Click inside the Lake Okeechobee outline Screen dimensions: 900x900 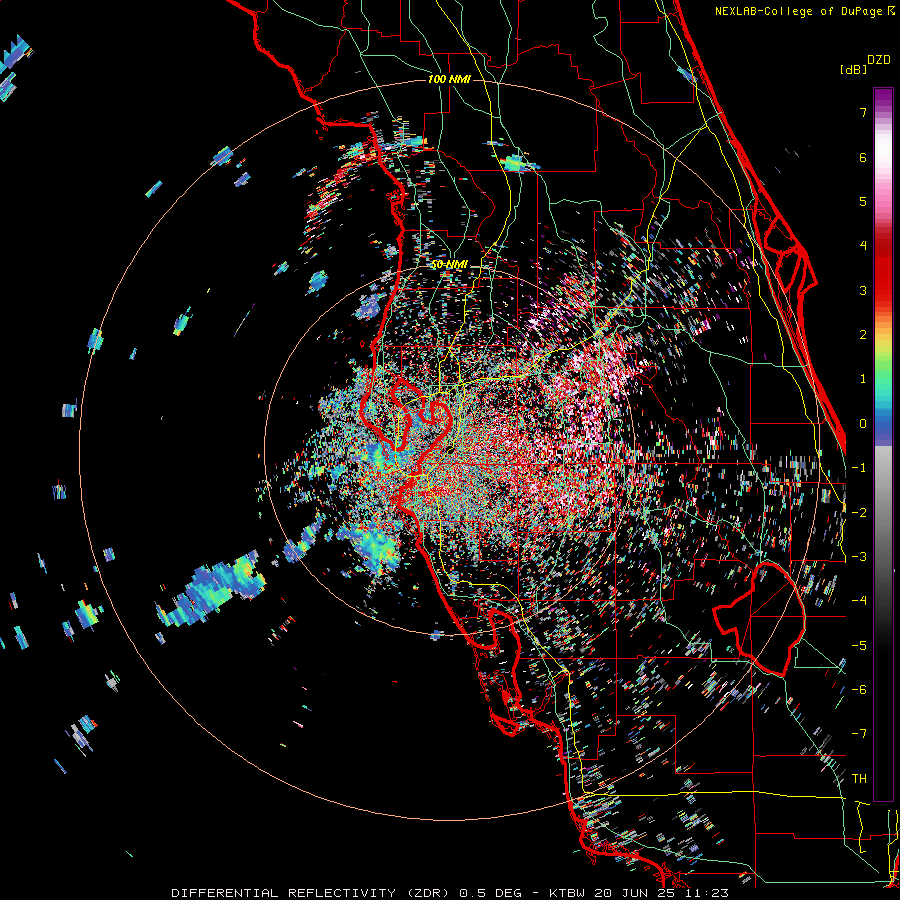761,617
